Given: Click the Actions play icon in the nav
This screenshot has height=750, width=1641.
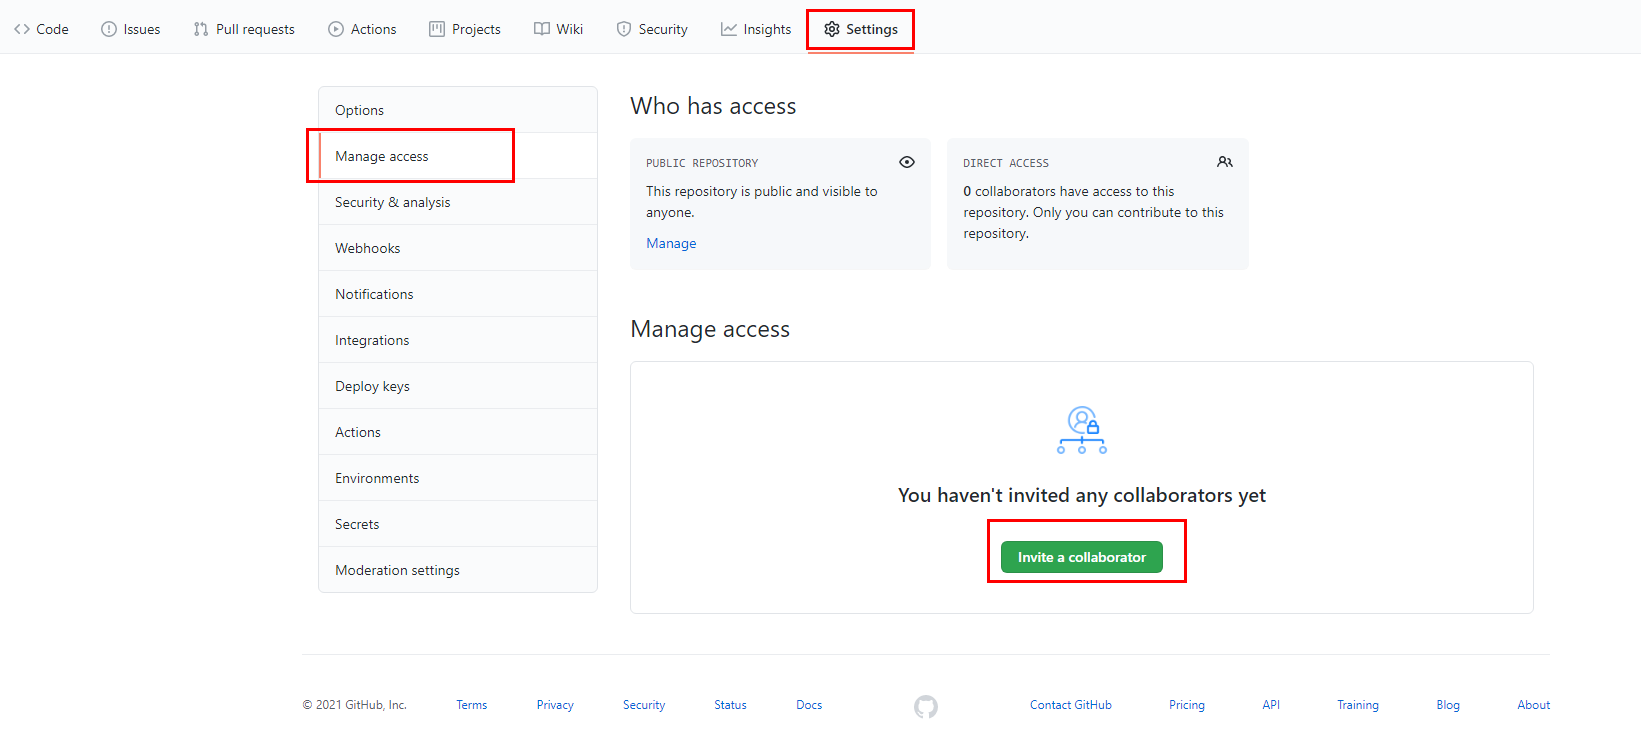Looking at the screenshot, I should 336,29.
